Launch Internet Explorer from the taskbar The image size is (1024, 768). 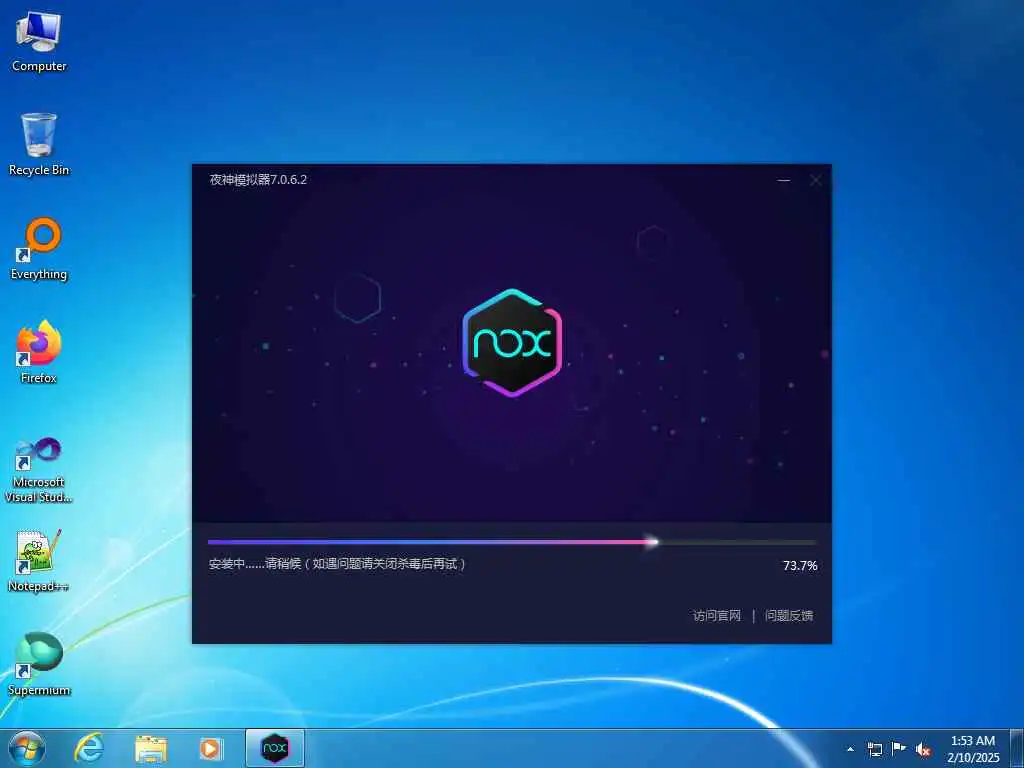pyautogui.click(x=89, y=748)
